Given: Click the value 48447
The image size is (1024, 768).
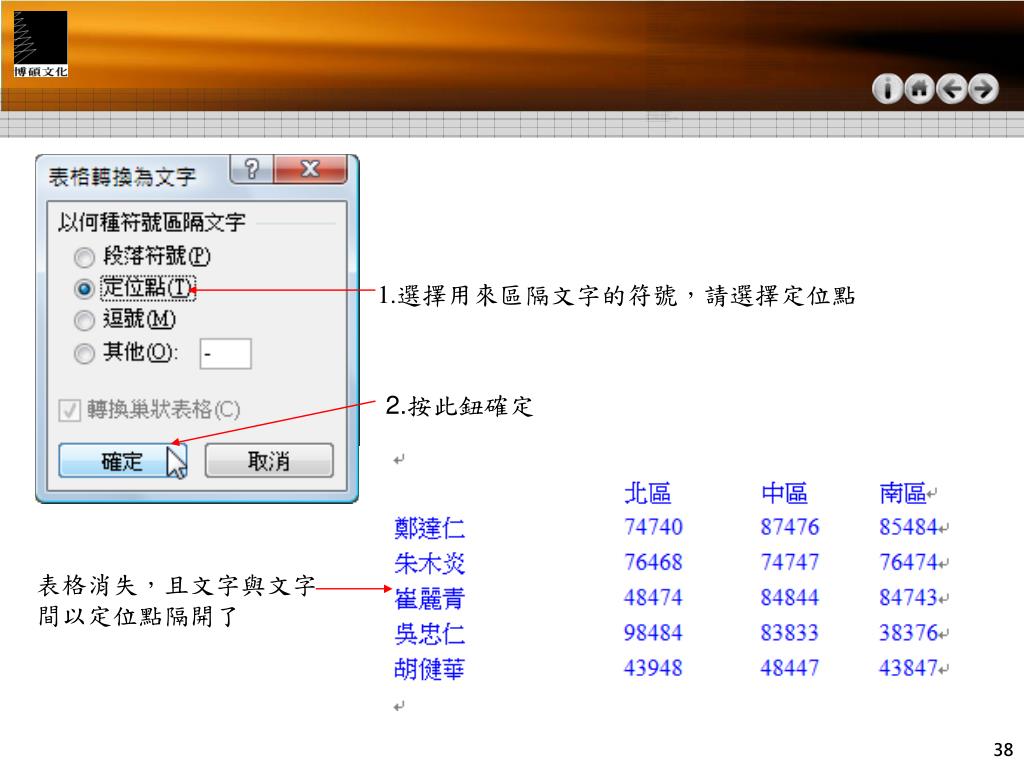Looking at the screenshot, I should point(790,668).
